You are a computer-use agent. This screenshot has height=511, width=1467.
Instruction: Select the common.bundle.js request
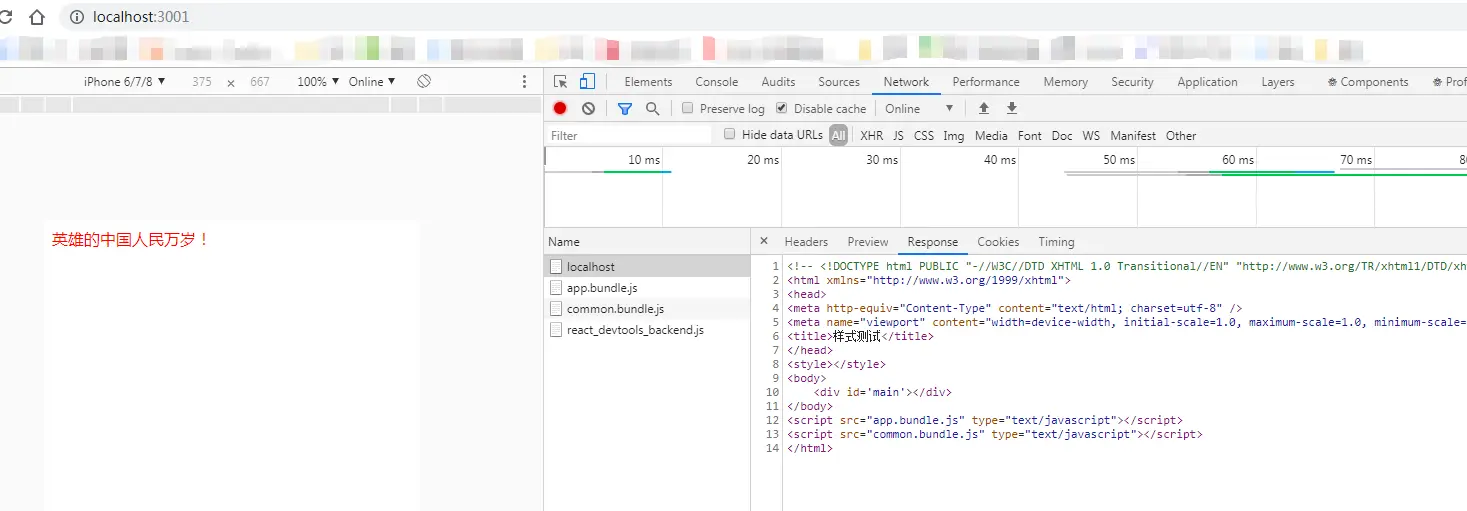click(647, 309)
